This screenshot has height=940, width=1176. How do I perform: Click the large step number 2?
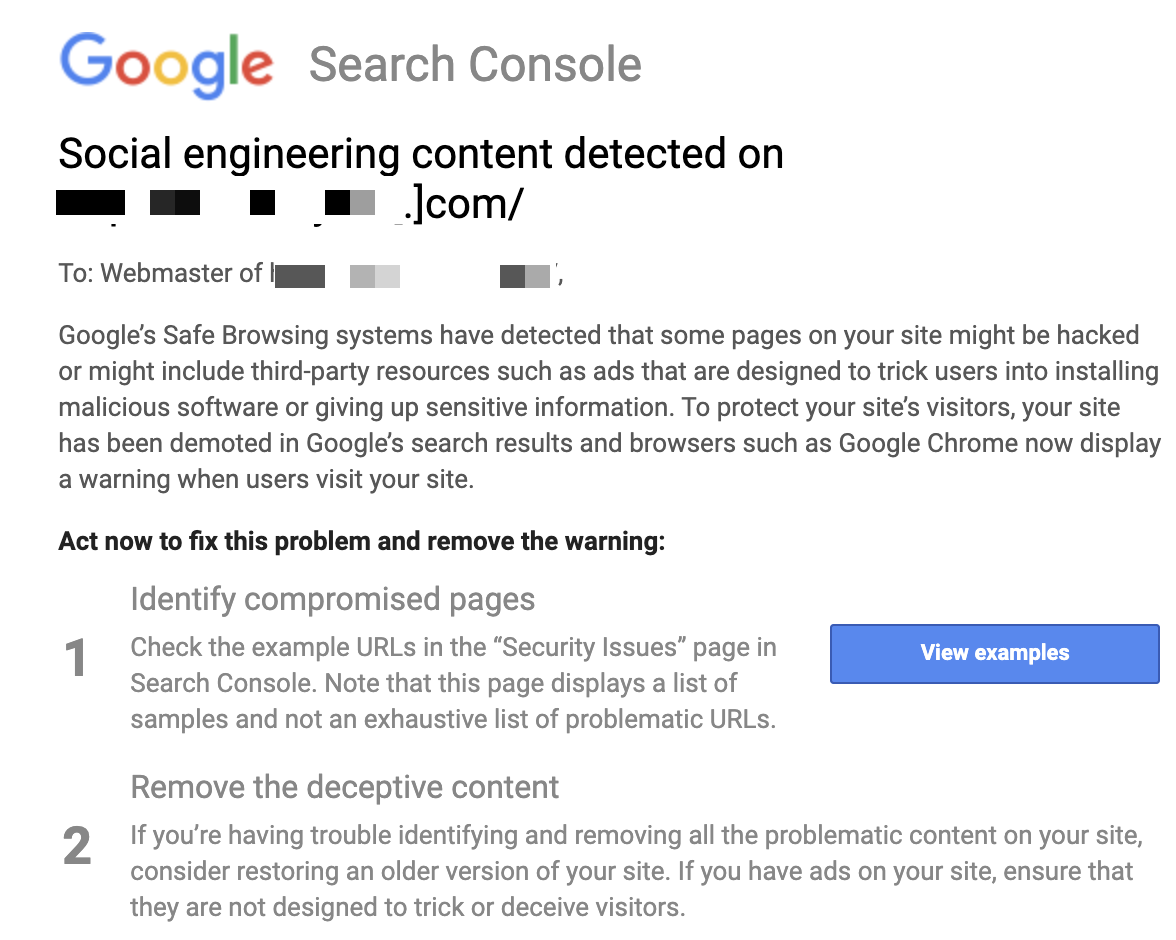[76, 846]
